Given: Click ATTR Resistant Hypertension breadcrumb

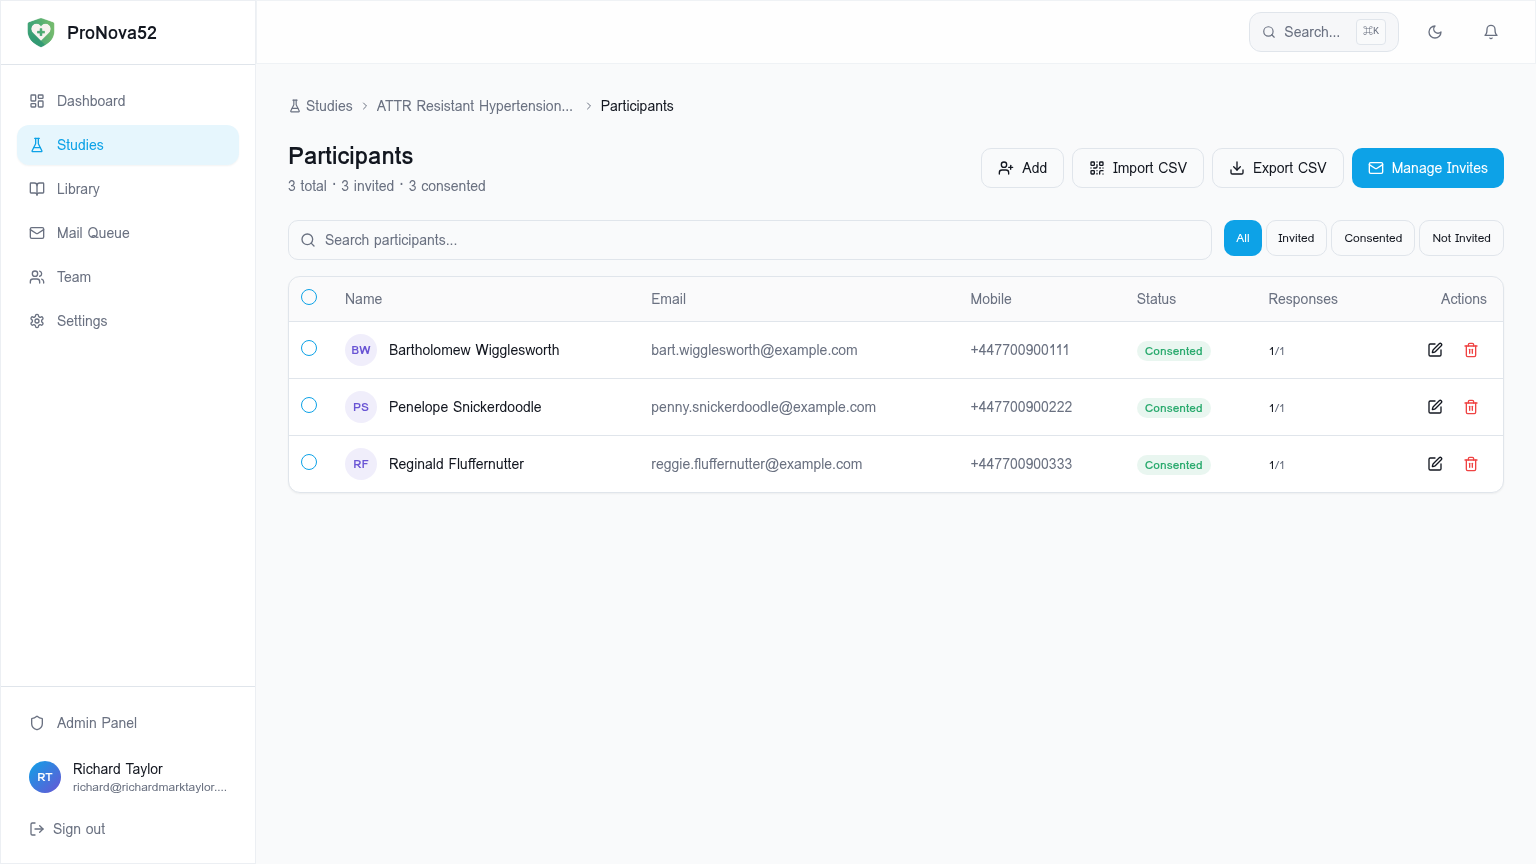Looking at the screenshot, I should (475, 106).
